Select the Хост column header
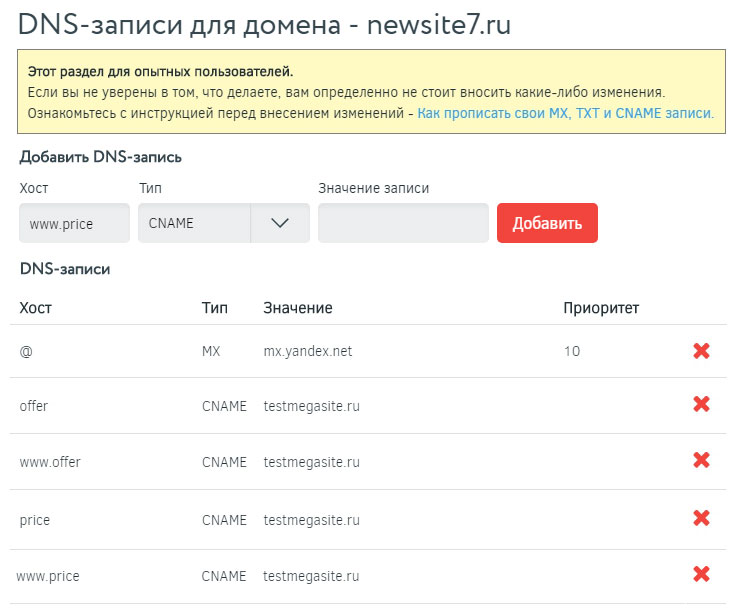Screen dimensions: 740x615 pyautogui.click(x=35, y=307)
